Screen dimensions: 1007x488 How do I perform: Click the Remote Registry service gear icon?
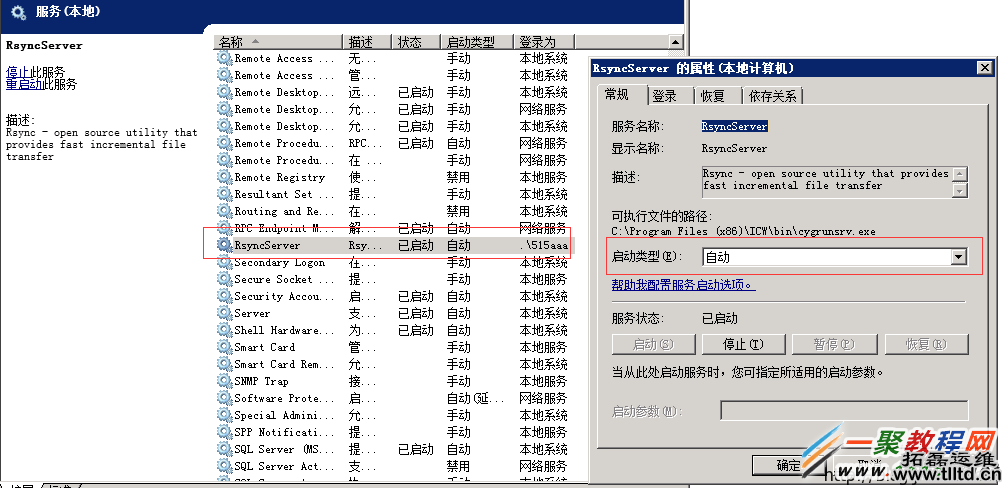[225, 177]
